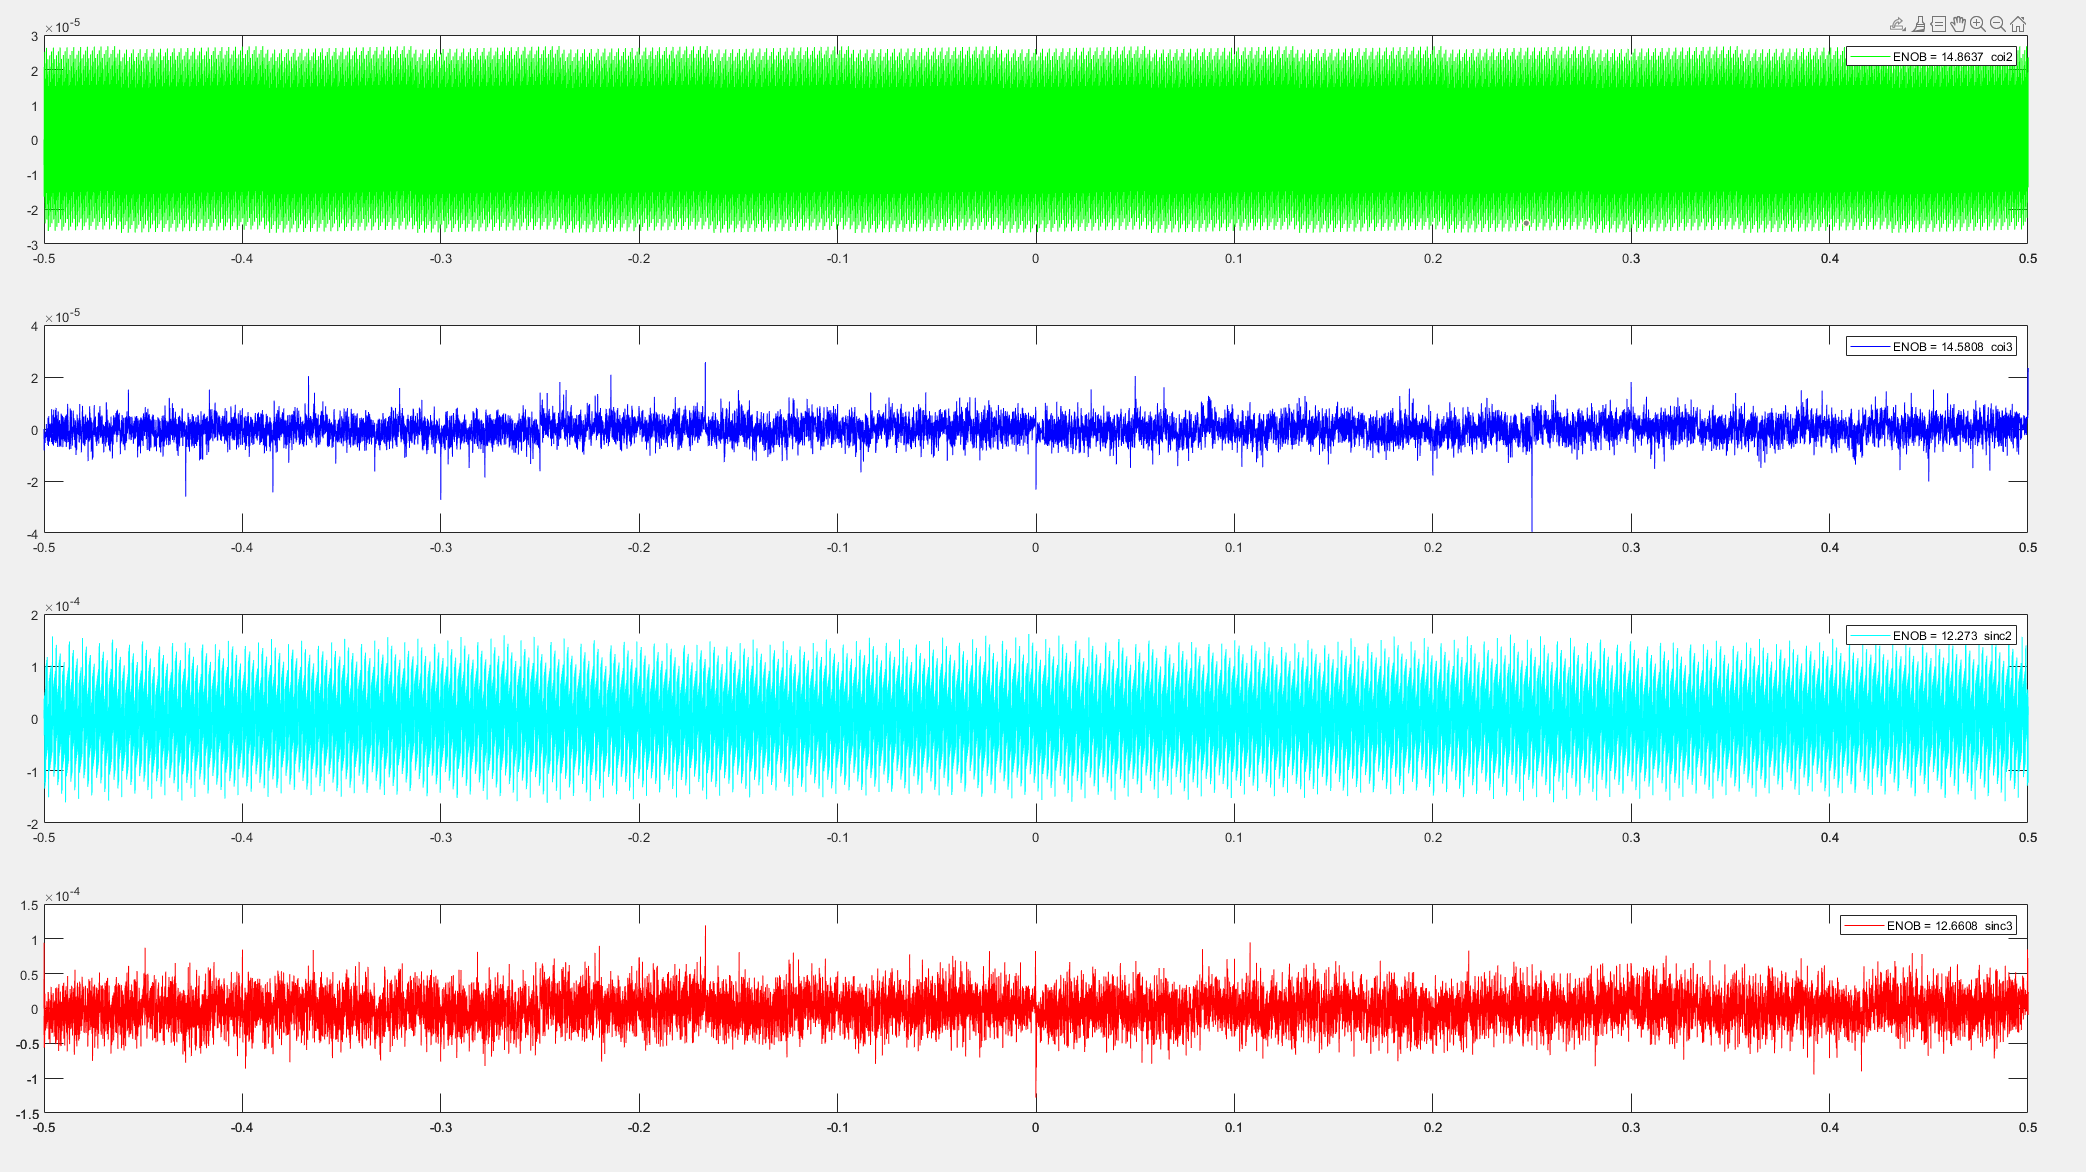
Task: Activate the zoom in magnifier
Action: tap(1978, 24)
